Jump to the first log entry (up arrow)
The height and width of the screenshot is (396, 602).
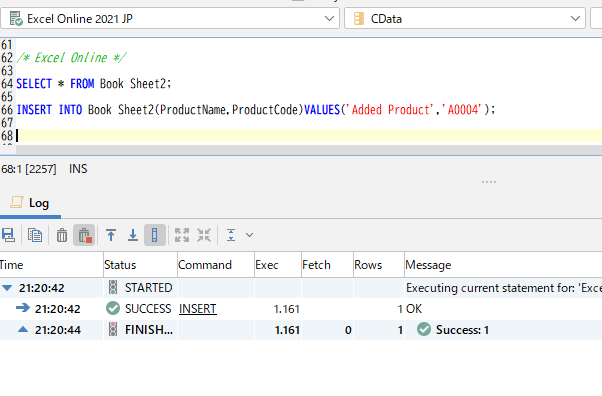[111, 235]
